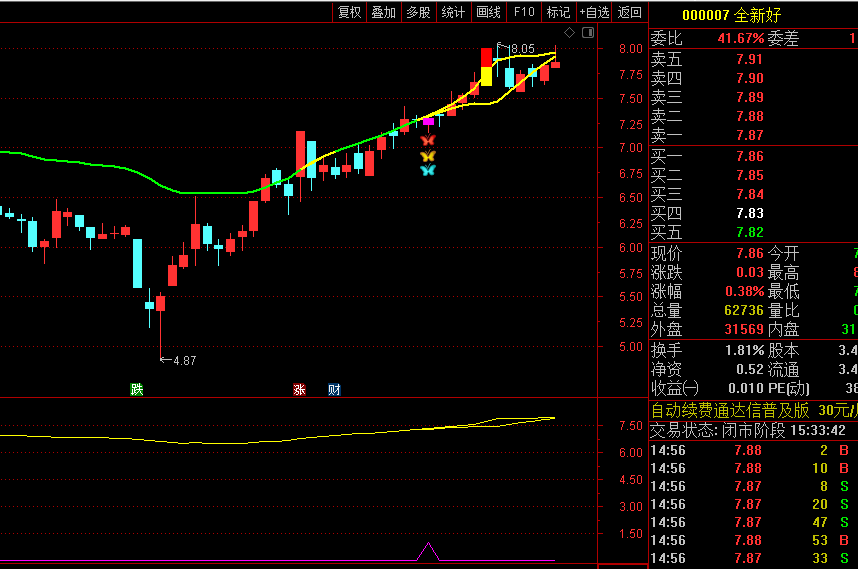The image size is (858, 569).
Task: Click the 买五 price 7.82
Action: coord(749,233)
